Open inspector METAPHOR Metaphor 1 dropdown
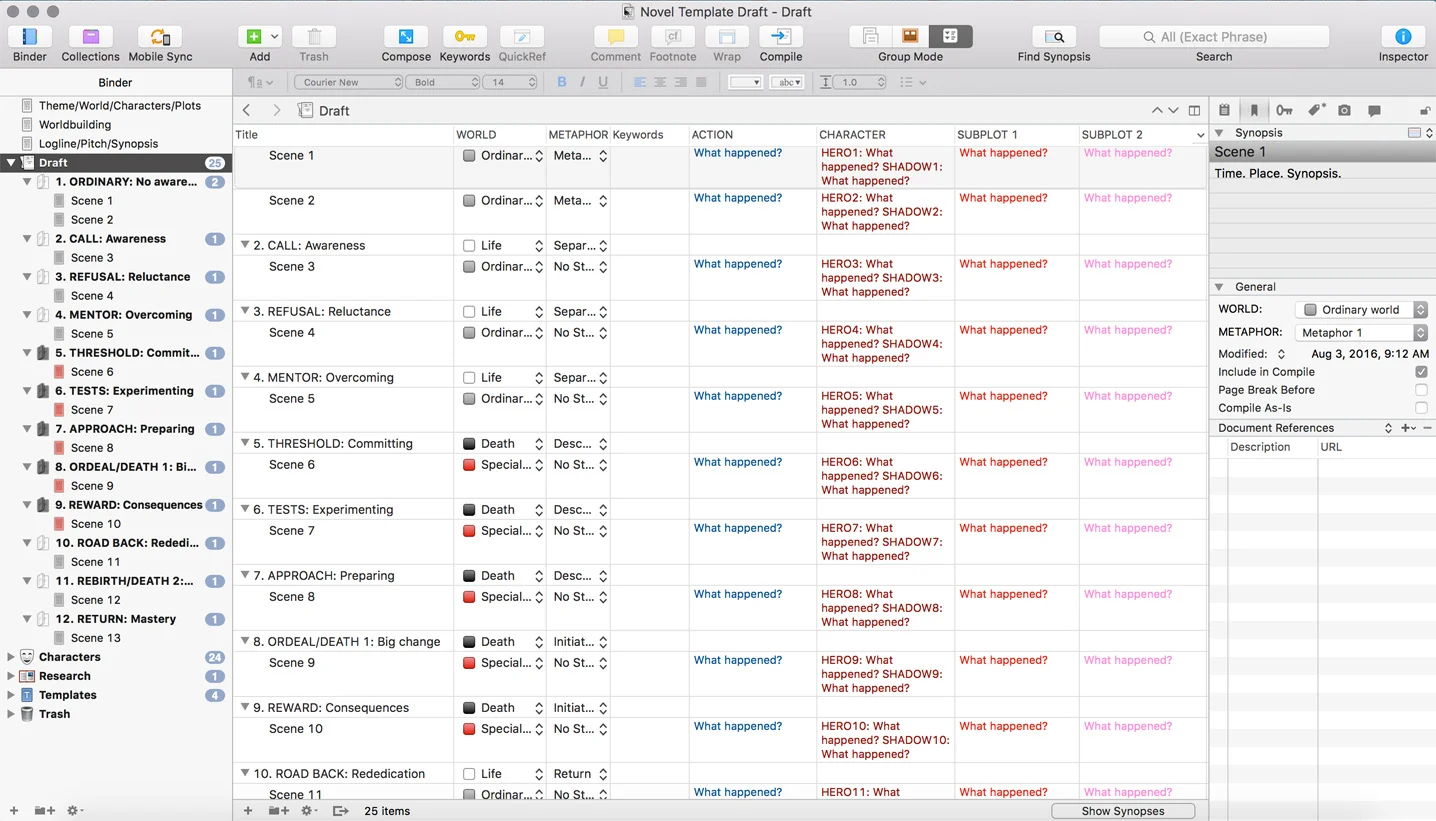The height and width of the screenshot is (821, 1436). pos(1361,333)
